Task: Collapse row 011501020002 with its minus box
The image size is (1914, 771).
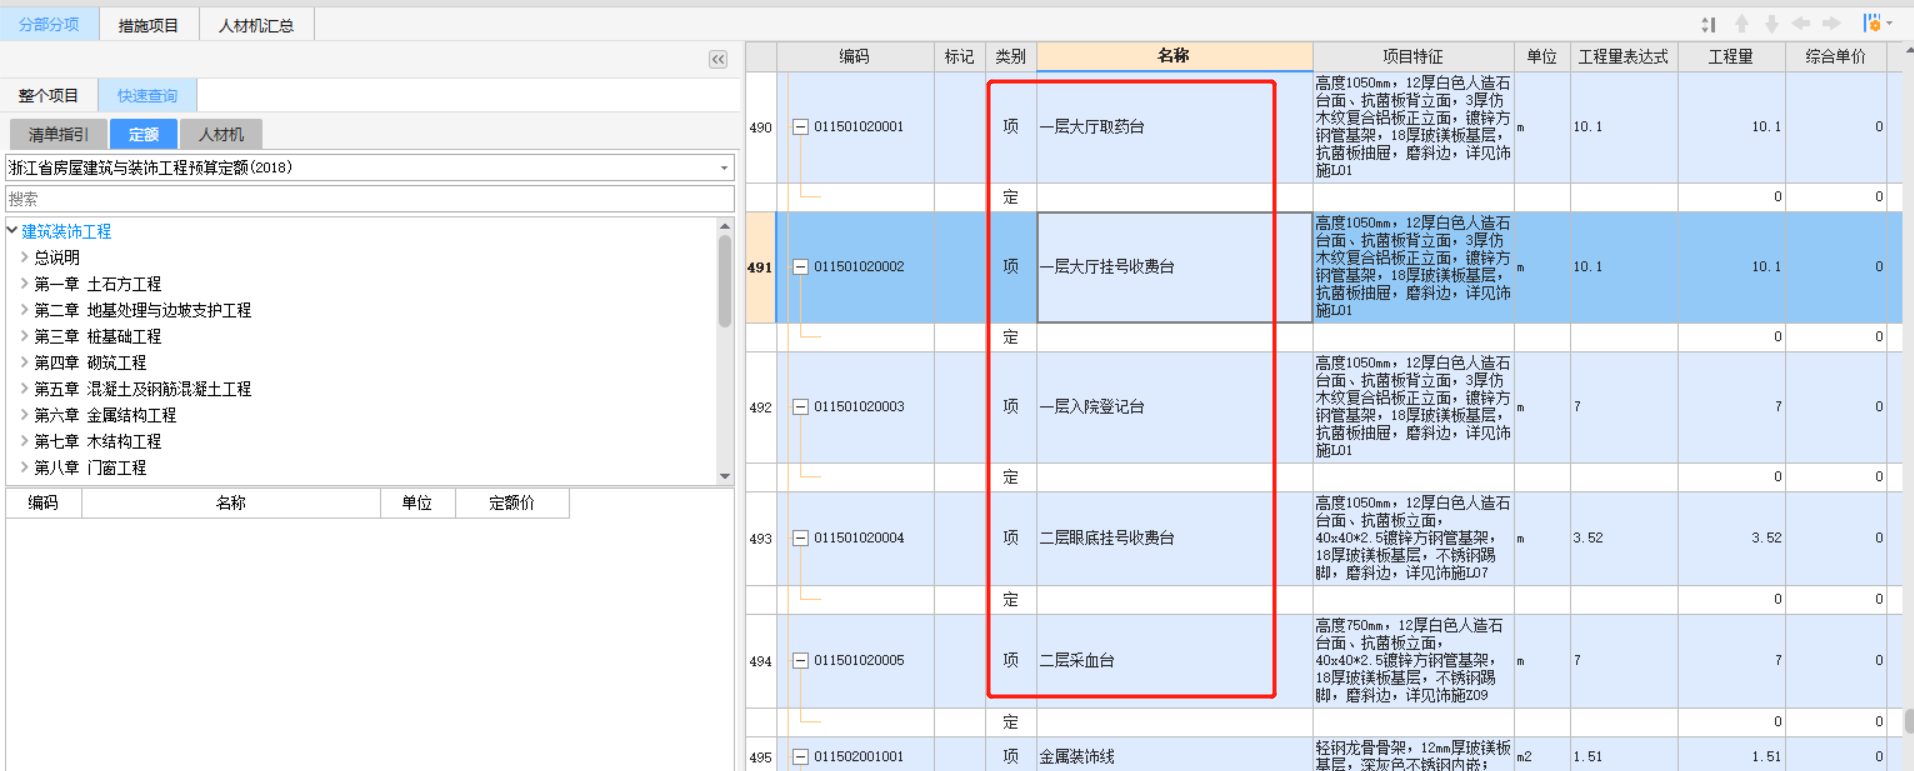Action: coord(800,267)
